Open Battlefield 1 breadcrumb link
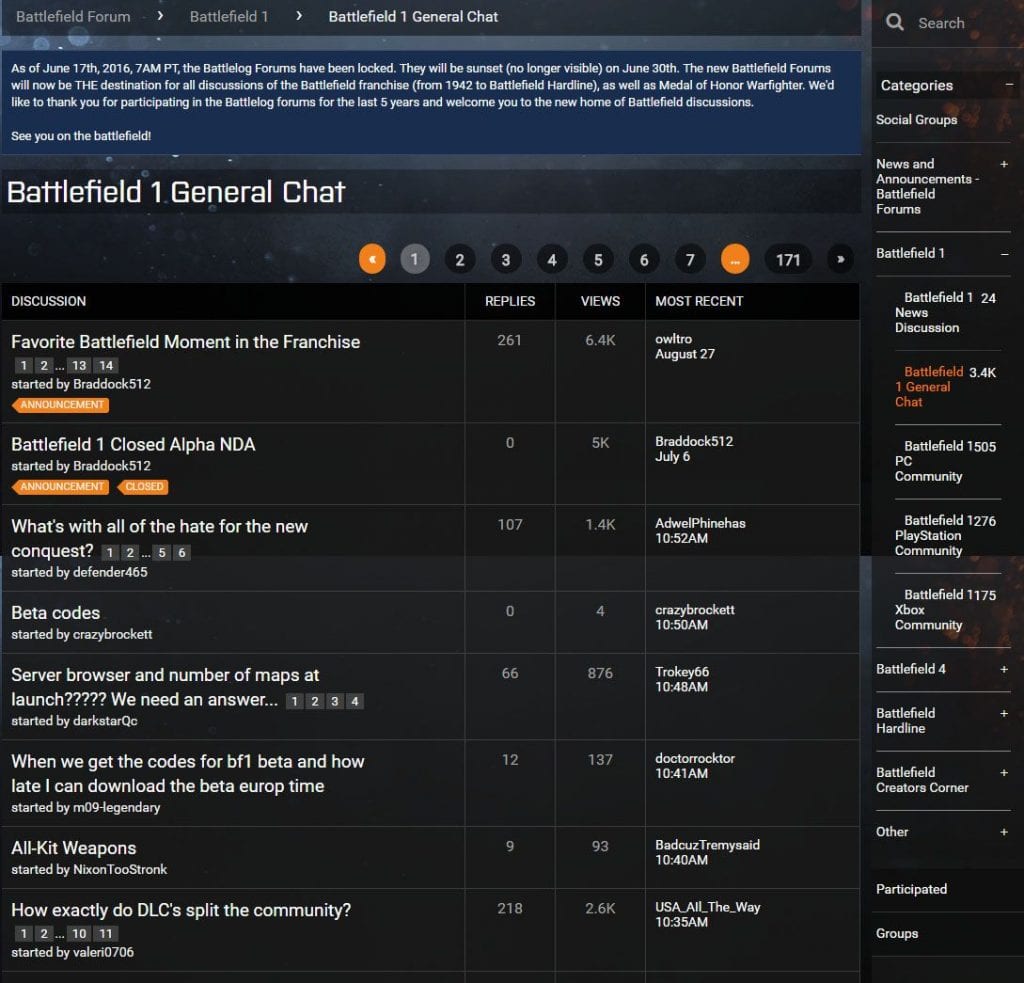 [229, 16]
